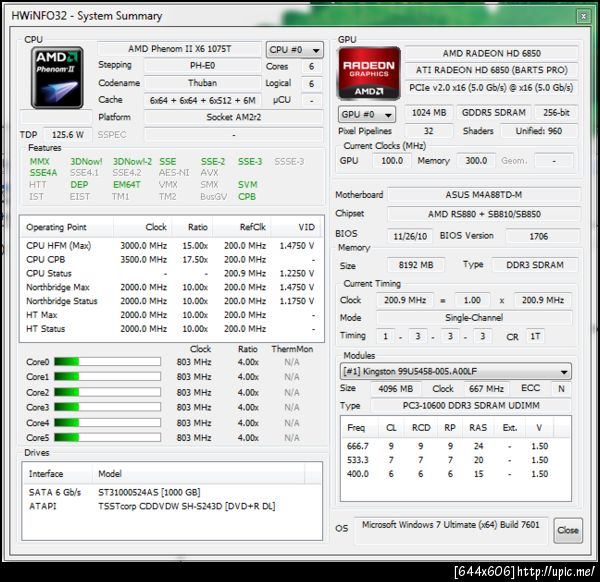Click the Close button
Viewport: 600px width, 582px height.
pos(568,530)
